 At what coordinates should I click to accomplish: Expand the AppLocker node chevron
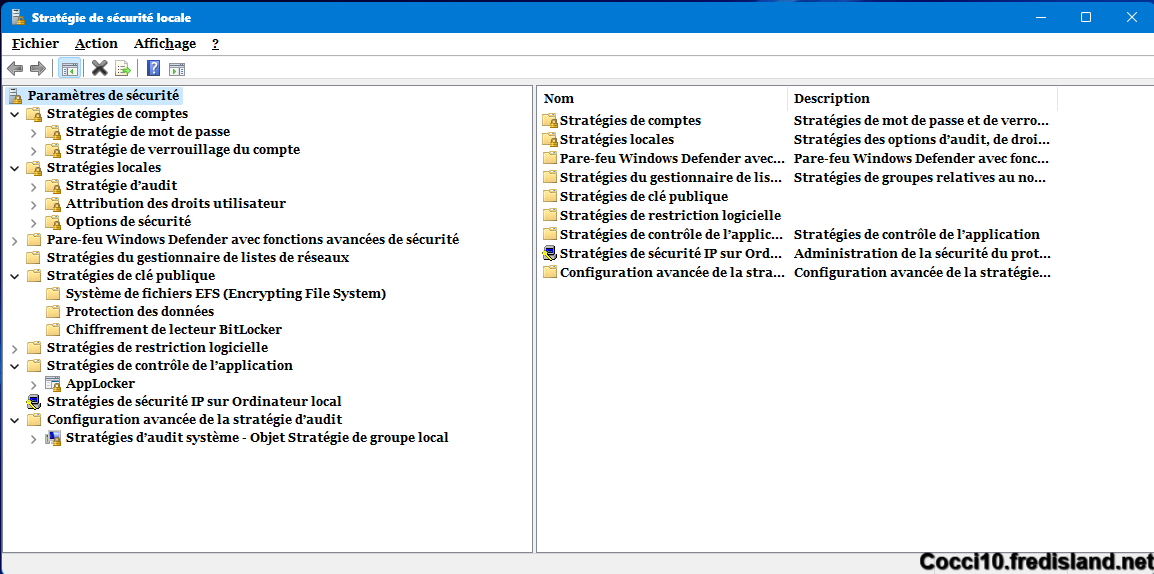(x=34, y=384)
